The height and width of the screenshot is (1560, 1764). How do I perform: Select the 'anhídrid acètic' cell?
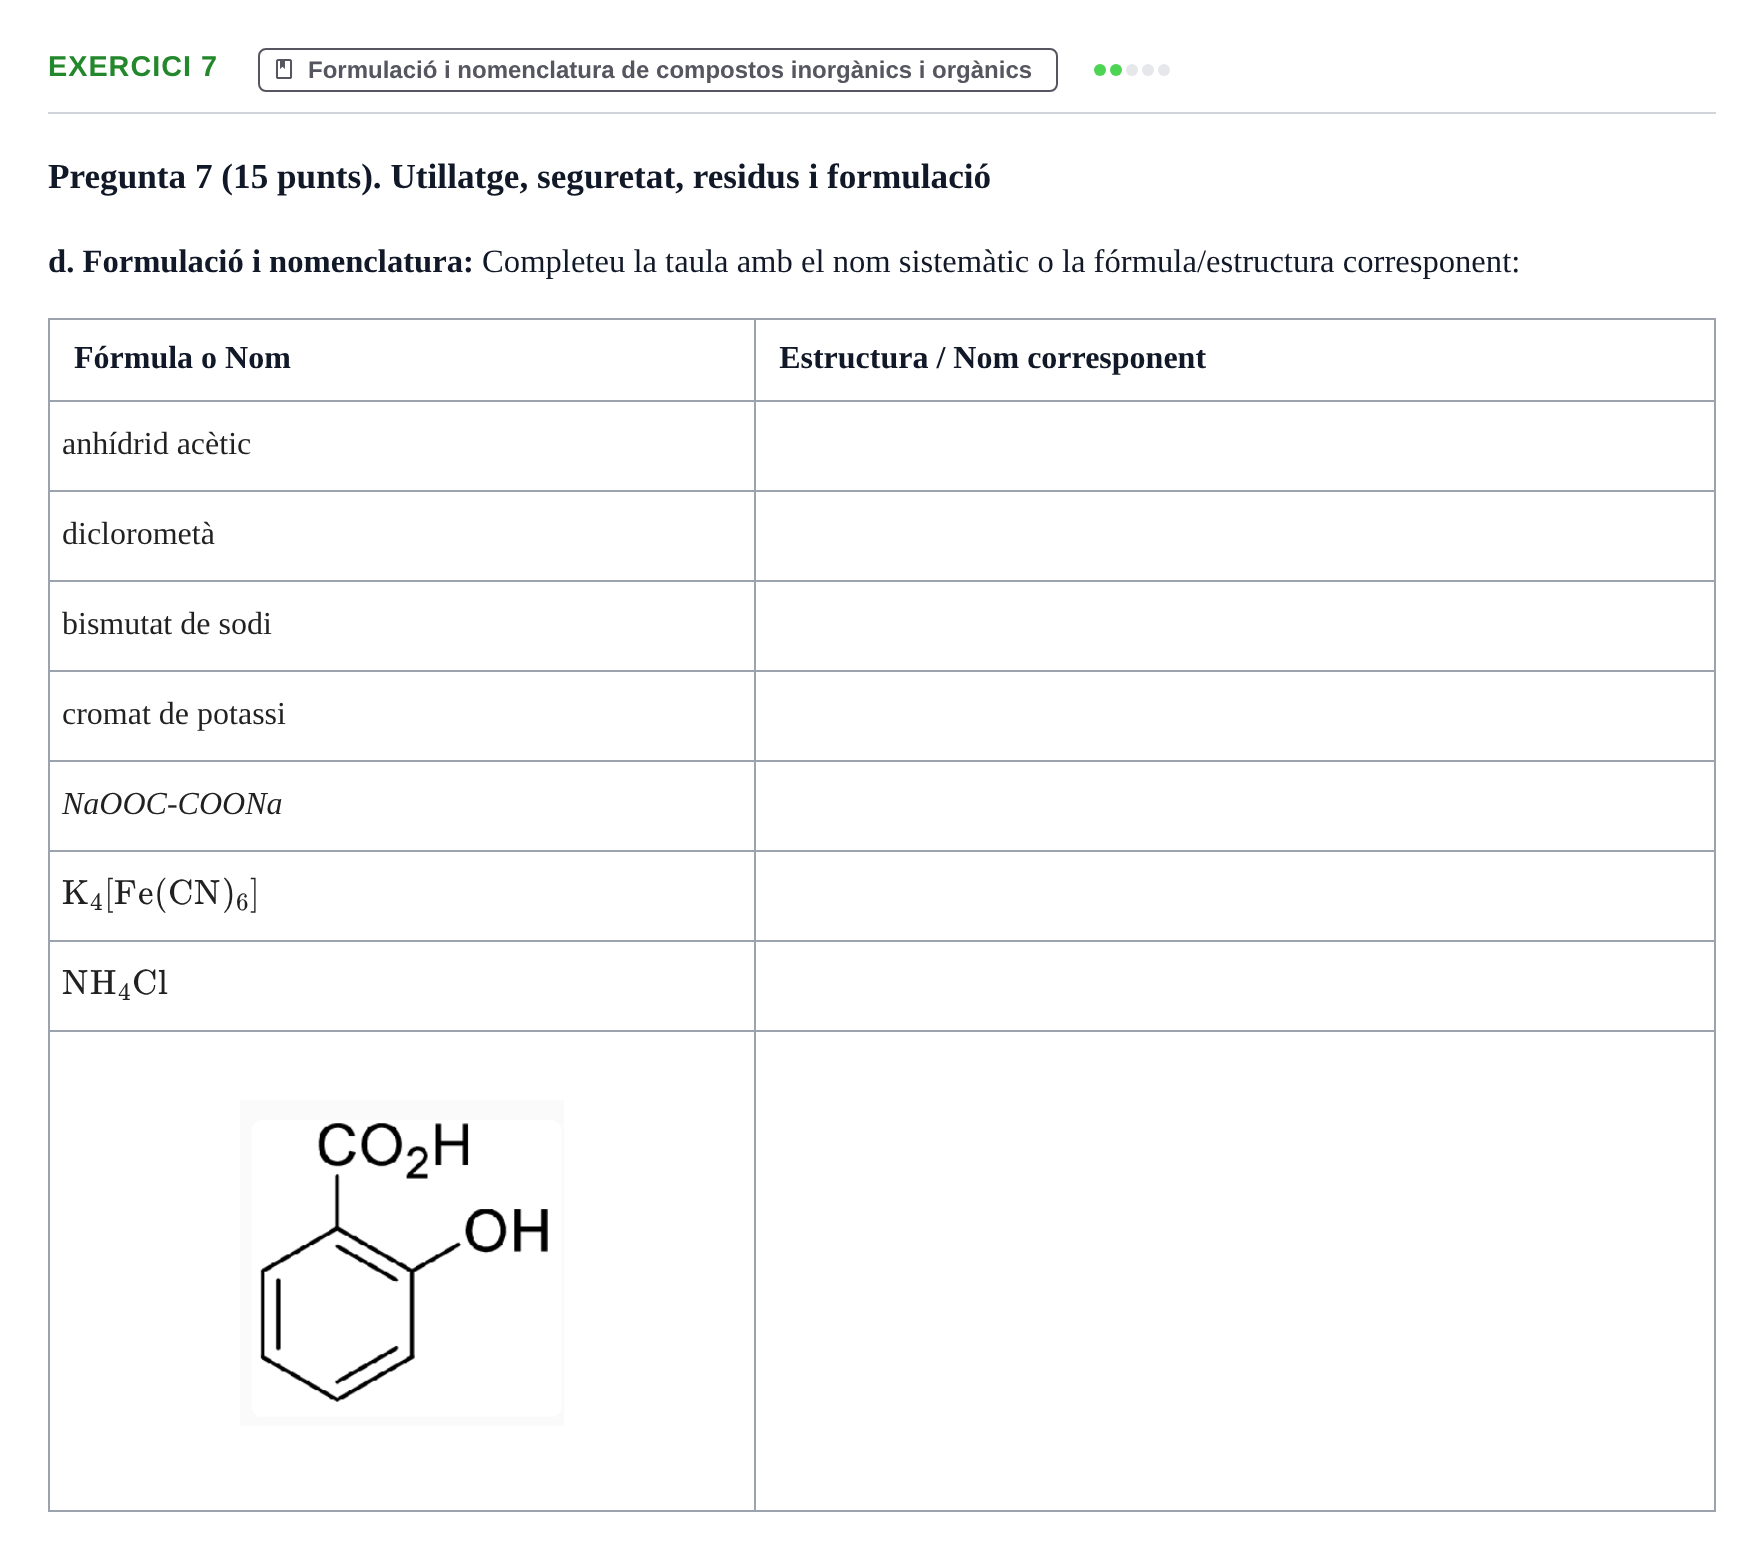[402, 446]
